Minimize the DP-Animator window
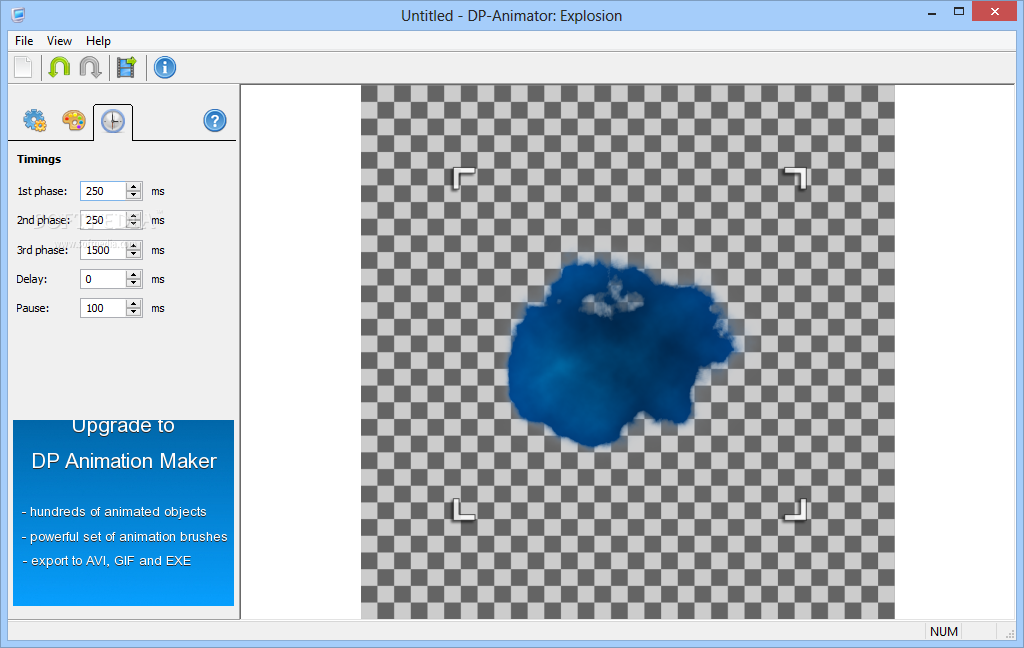Screen dimensions: 1024x648 click(932, 12)
